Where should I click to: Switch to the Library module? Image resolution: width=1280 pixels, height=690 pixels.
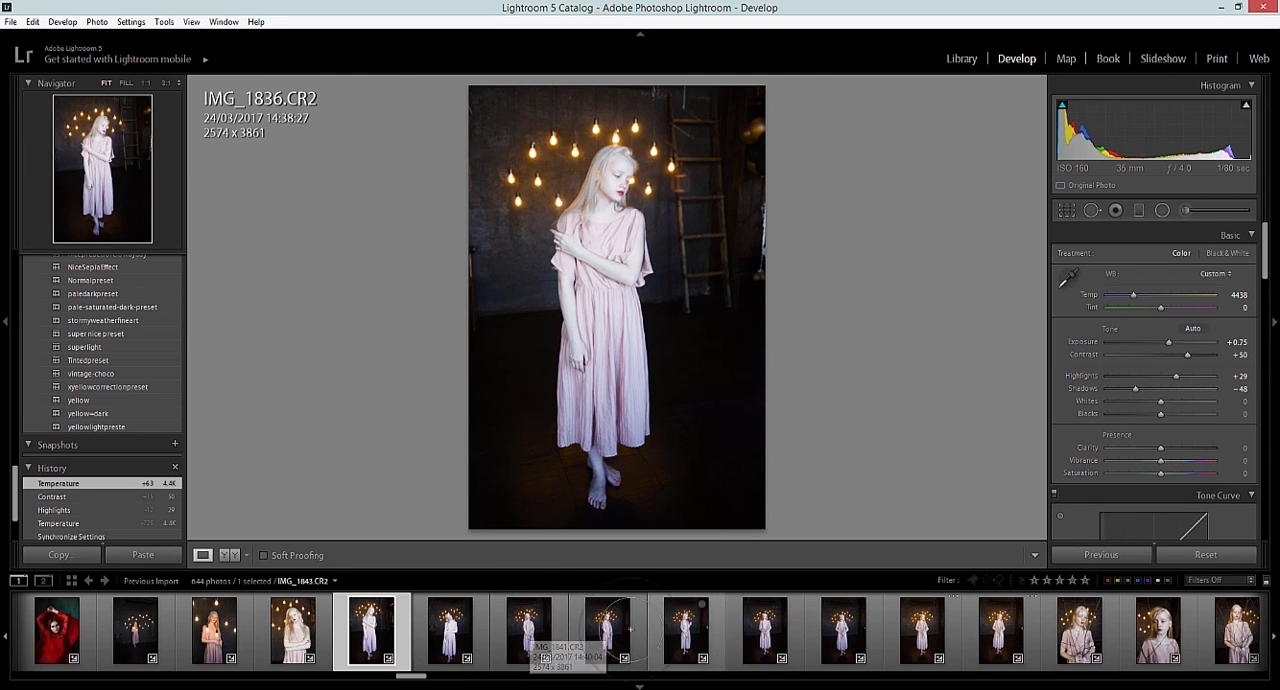coord(961,59)
